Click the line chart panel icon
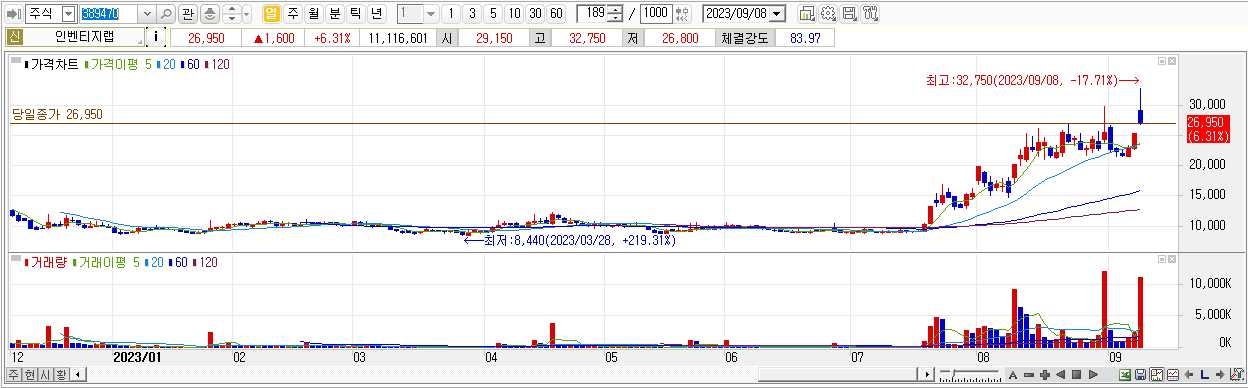The width and height of the screenshot is (1248, 388). click(1173, 375)
